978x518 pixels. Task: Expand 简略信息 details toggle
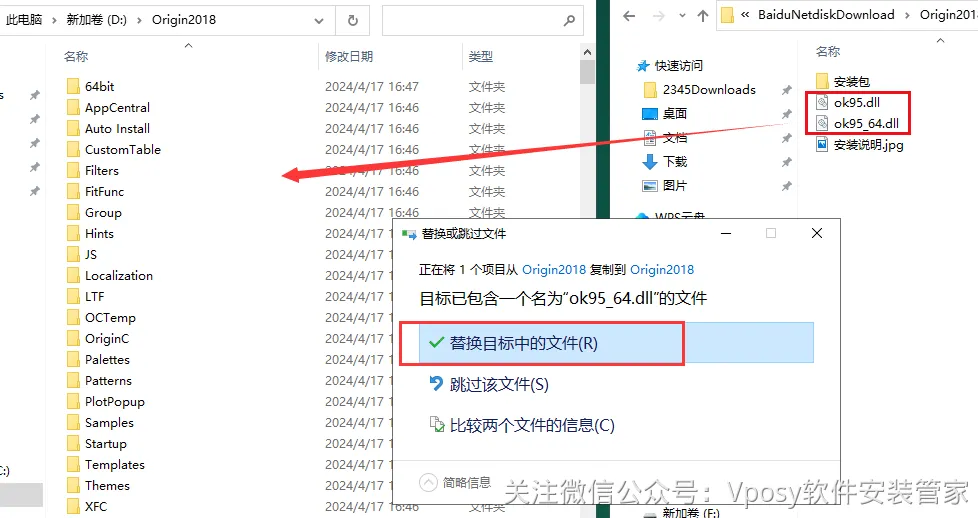(x=455, y=482)
